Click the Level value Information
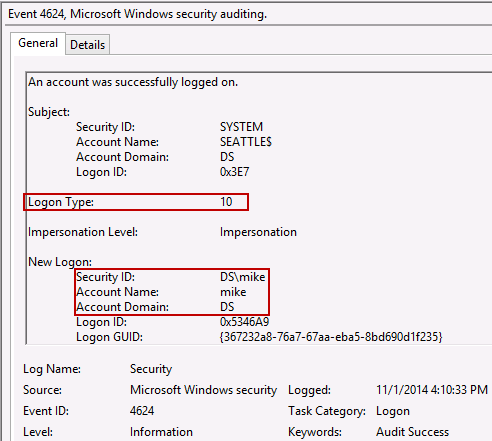This screenshot has width=492, height=441. [x=161, y=432]
